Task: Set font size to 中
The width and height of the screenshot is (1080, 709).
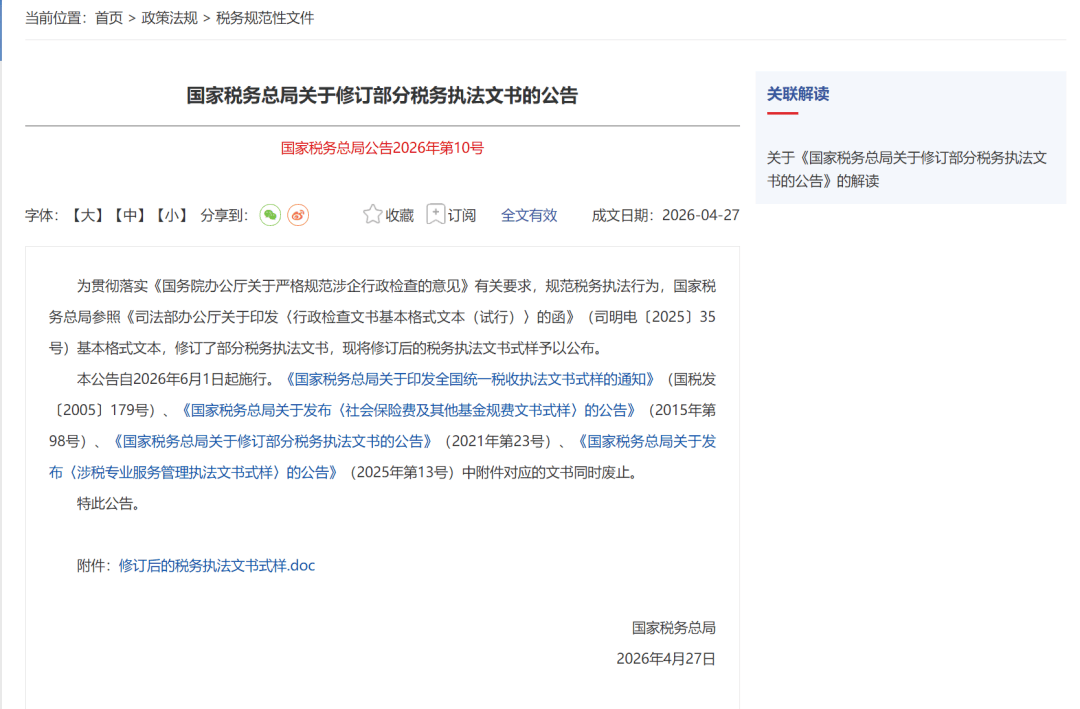Action: 129,216
